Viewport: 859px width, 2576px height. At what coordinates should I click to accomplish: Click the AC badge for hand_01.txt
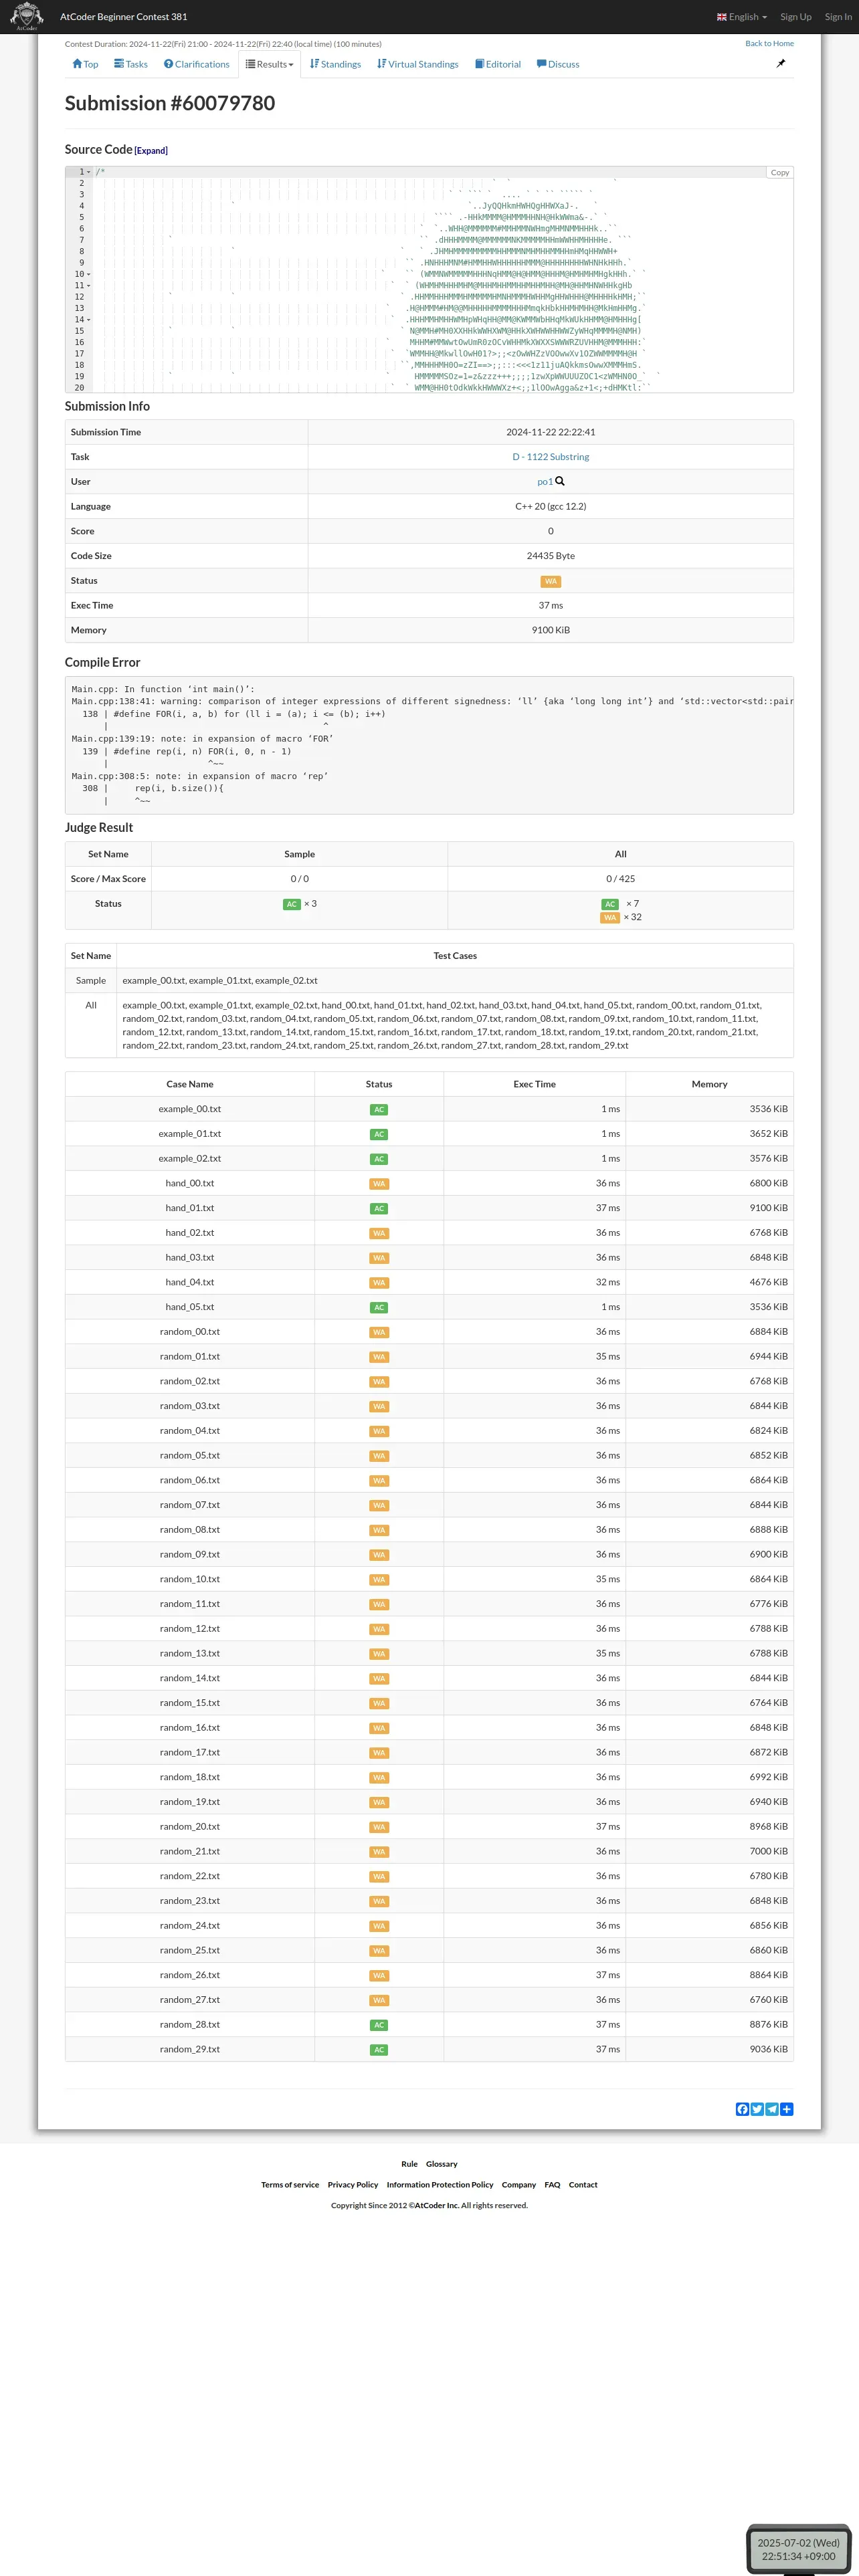(379, 1209)
